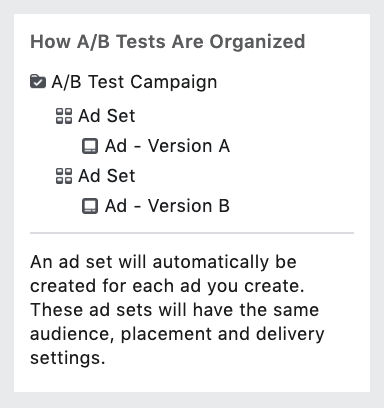Click the grid icon of the Ad Set above Version B
The image size is (384, 408).
coord(64,176)
